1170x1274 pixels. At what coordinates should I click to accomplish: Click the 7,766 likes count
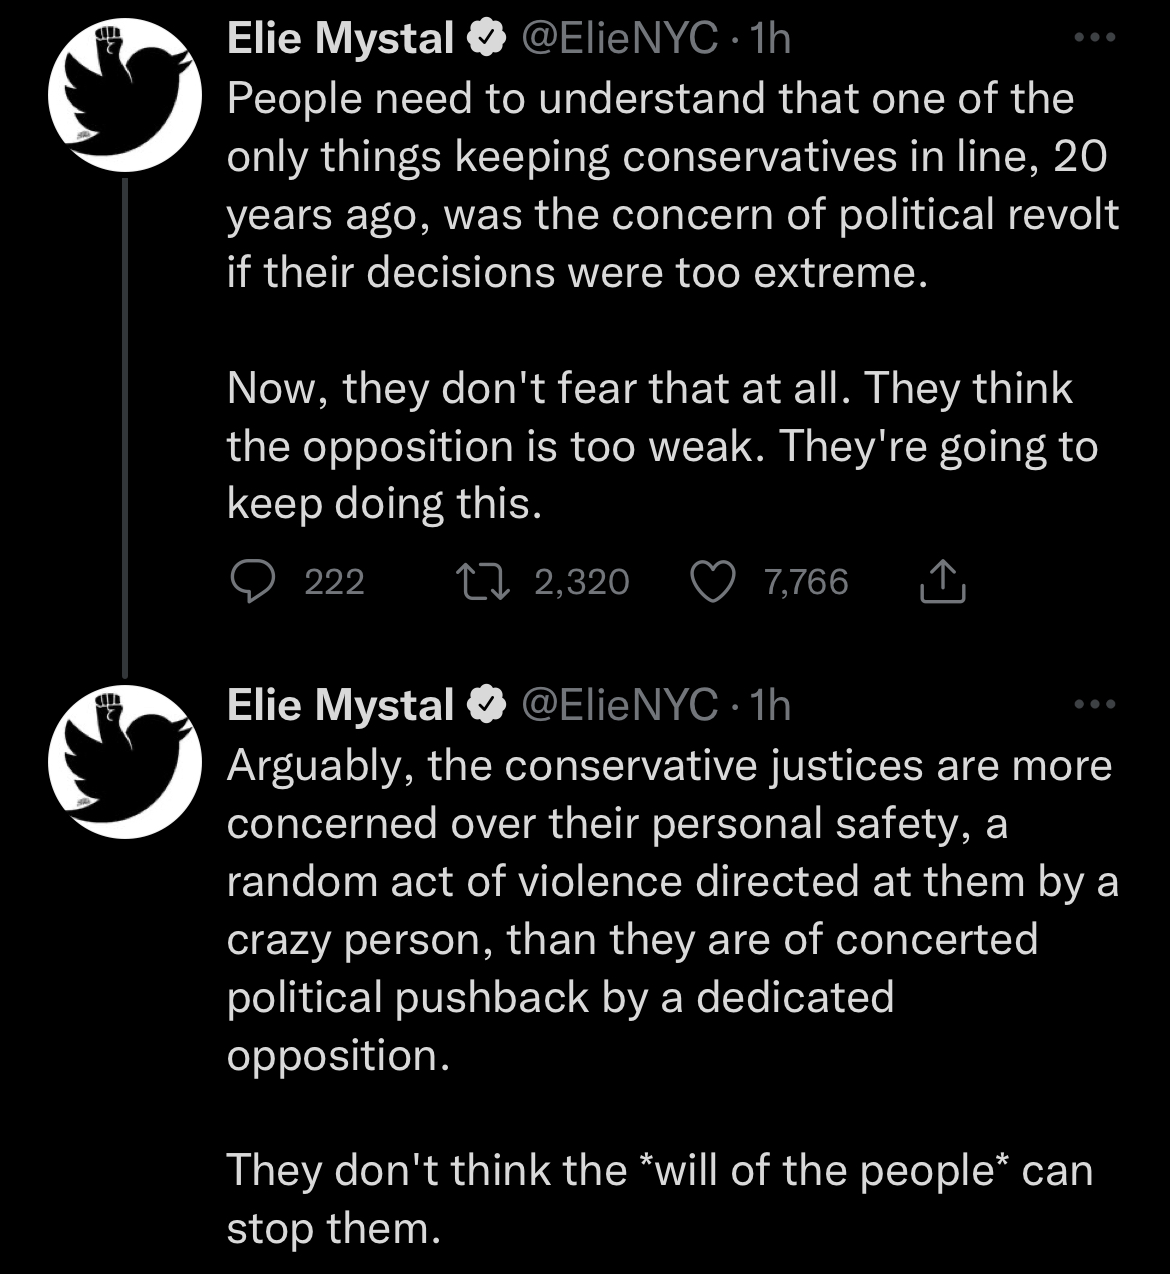click(806, 582)
